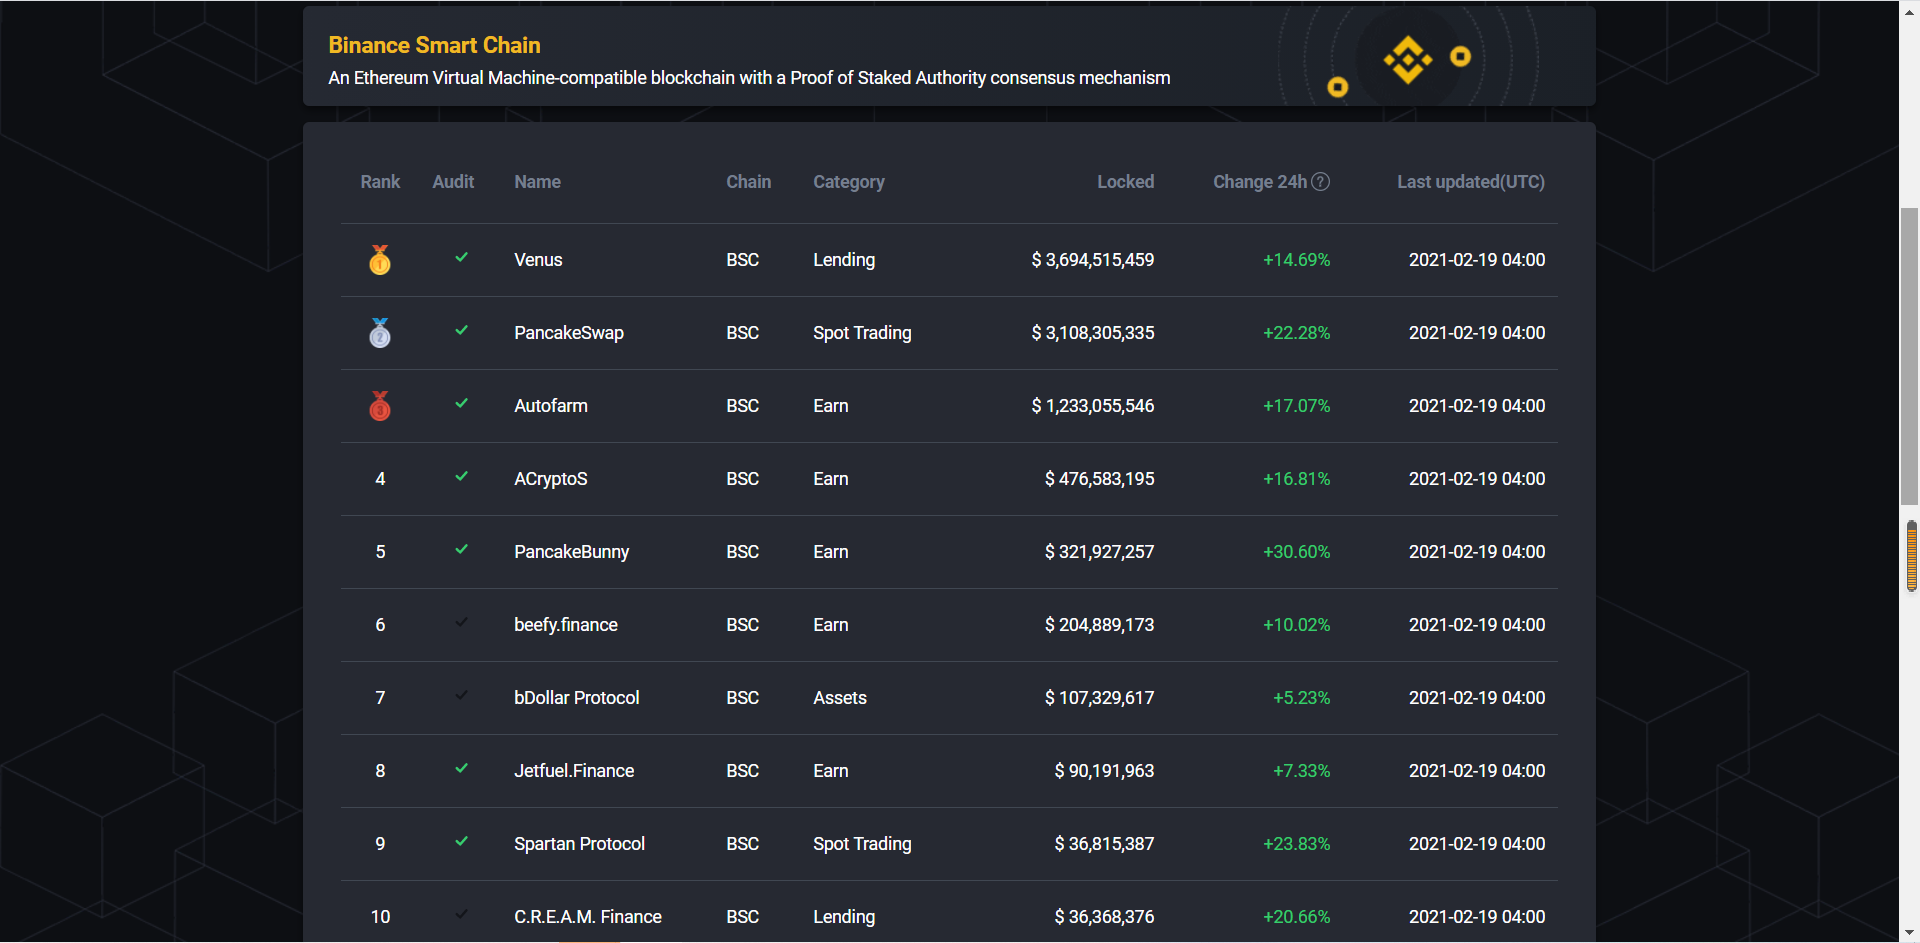Click the Last updated(UTC) column header
The width and height of the screenshot is (1920, 943).
coord(1470,182)
